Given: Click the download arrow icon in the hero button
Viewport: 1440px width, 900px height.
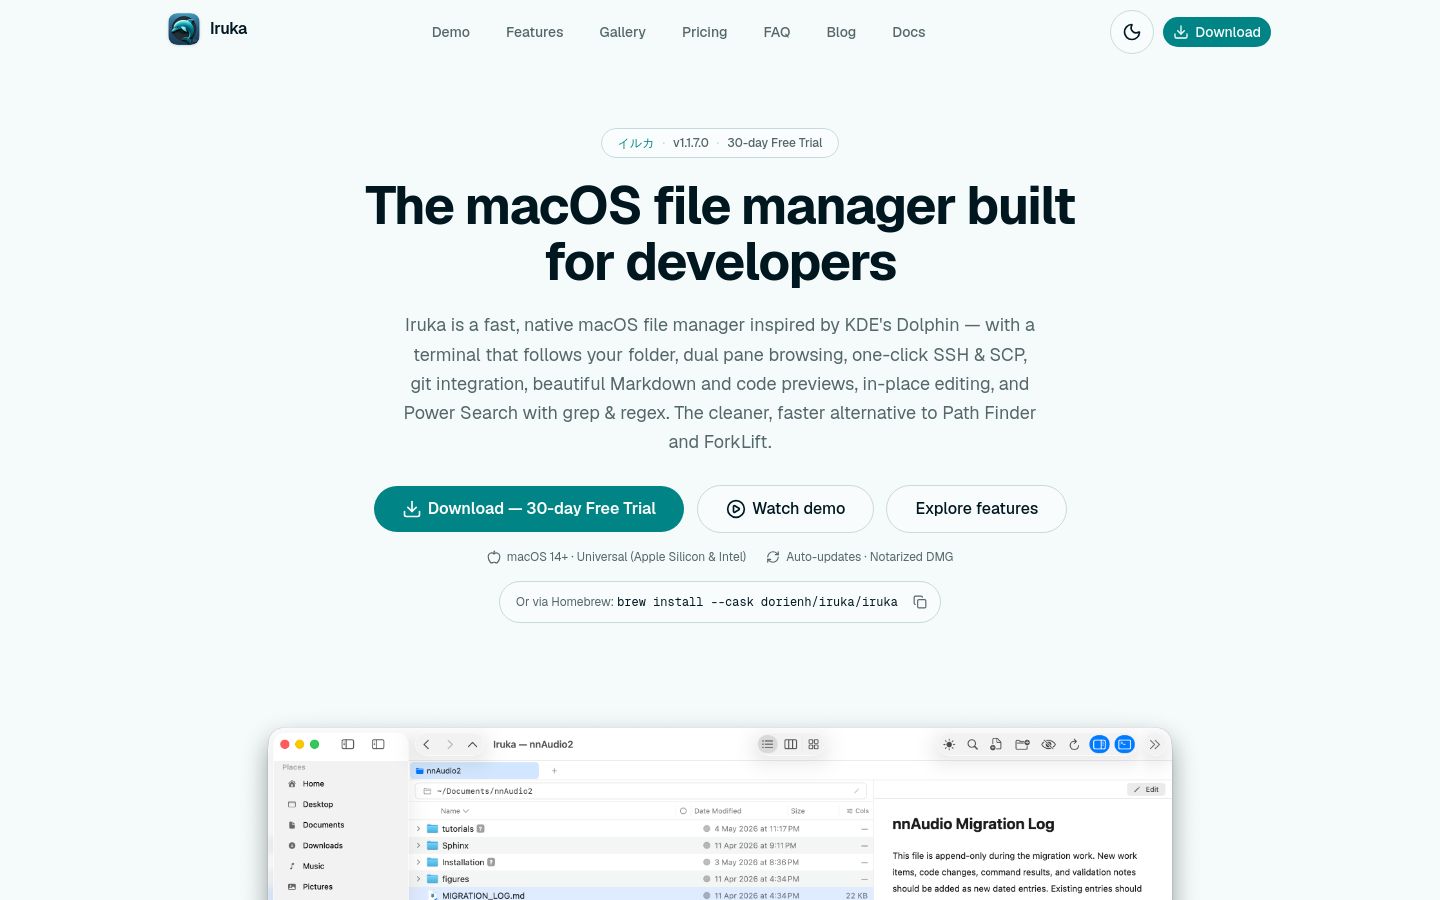Looking at the screenshot, I should pos(411,509).
